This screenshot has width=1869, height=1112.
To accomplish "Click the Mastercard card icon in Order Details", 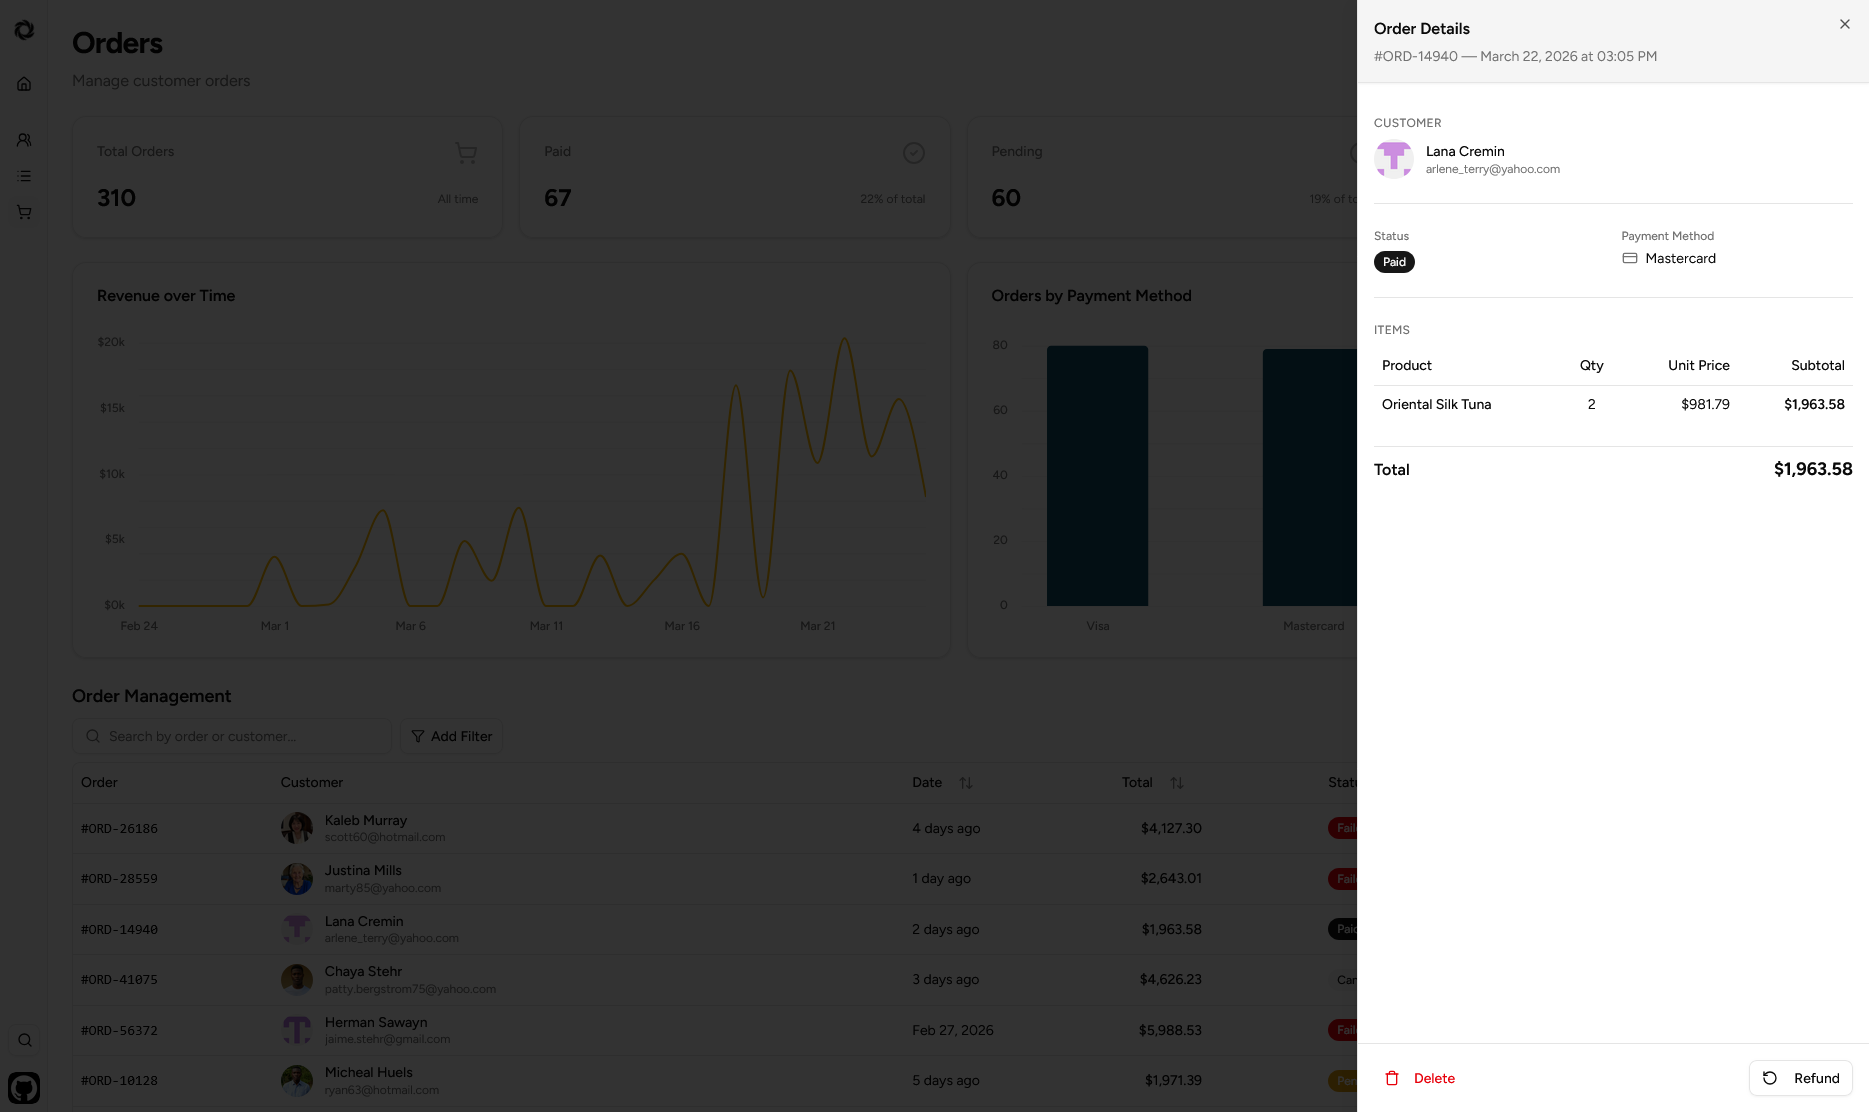I will (1630, 258).
